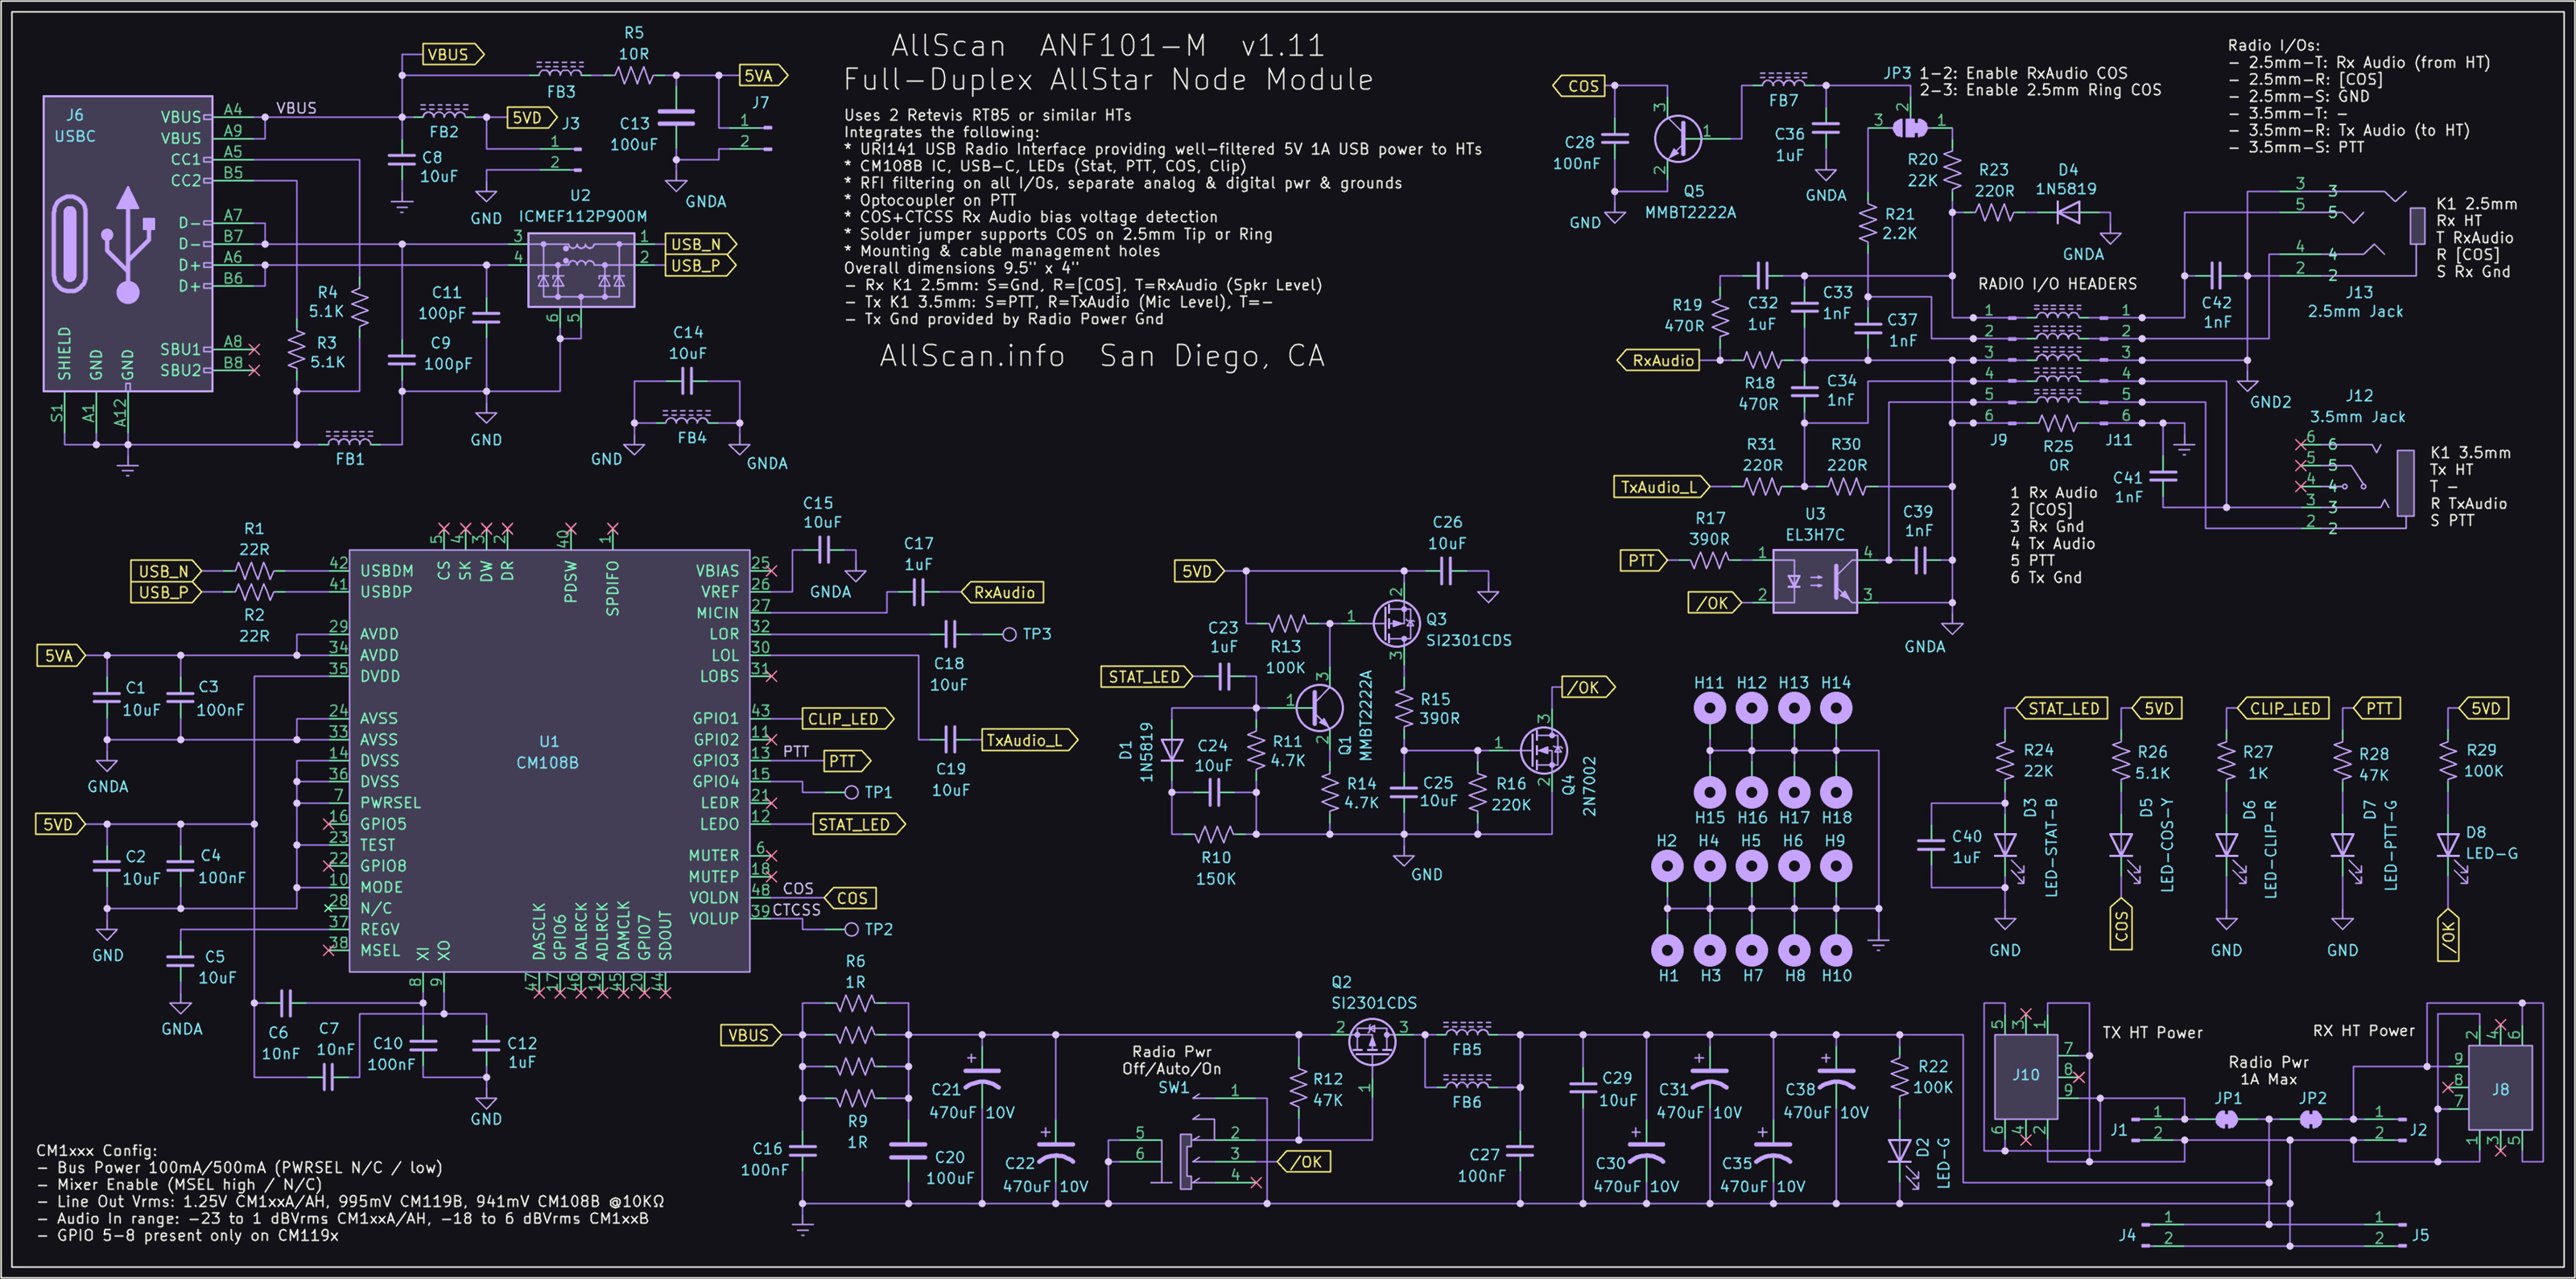
Task: Select the RADIO I/O HEADERS caption
Action: [2057, 284]
